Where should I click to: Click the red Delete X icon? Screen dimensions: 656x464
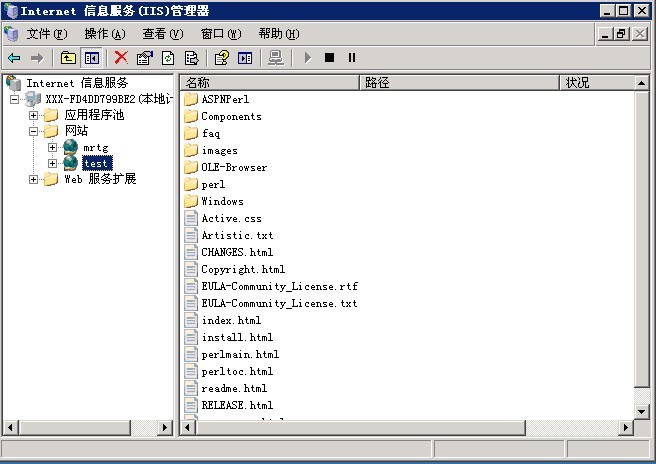point(121,58)
